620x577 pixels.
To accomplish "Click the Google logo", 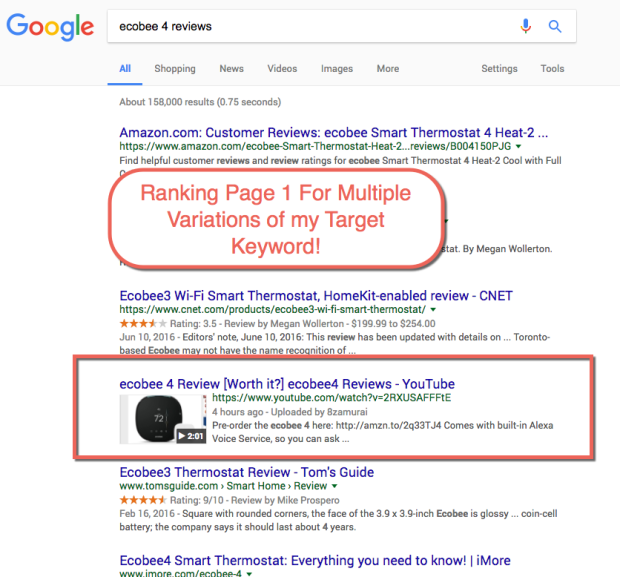I will click(50, 27).
